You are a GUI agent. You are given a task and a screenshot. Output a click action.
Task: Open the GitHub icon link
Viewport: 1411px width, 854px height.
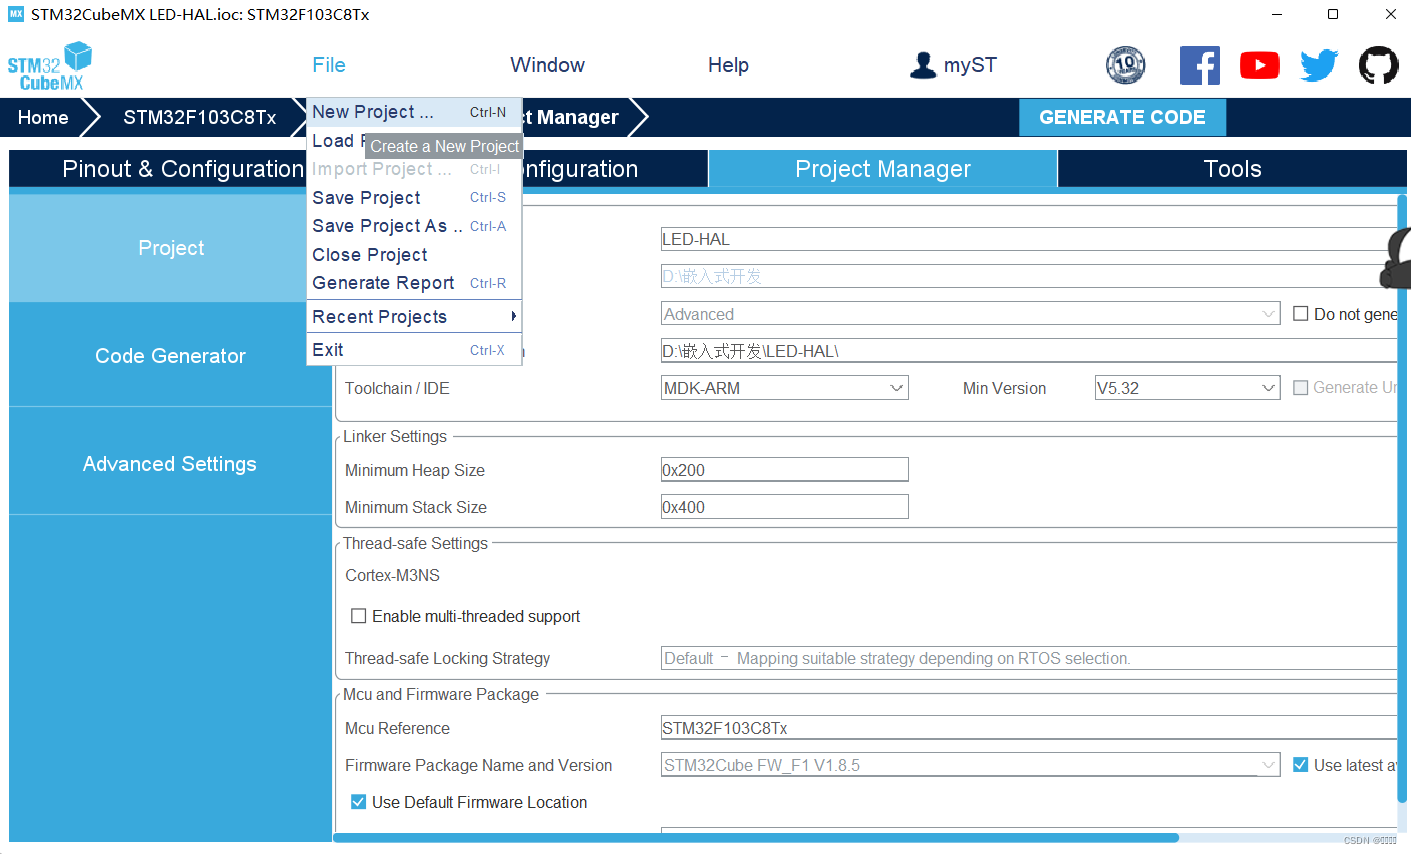pos(1378,65)
